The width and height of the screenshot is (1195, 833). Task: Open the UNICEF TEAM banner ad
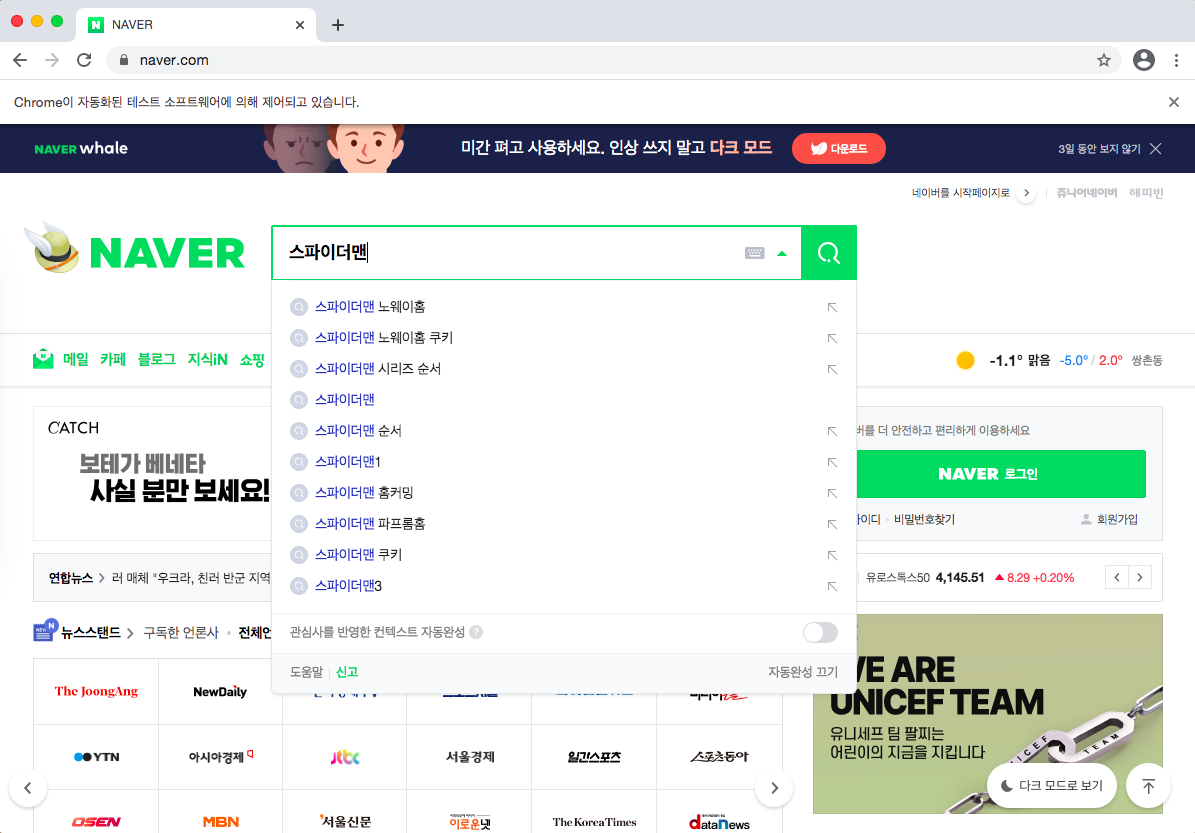988,714
